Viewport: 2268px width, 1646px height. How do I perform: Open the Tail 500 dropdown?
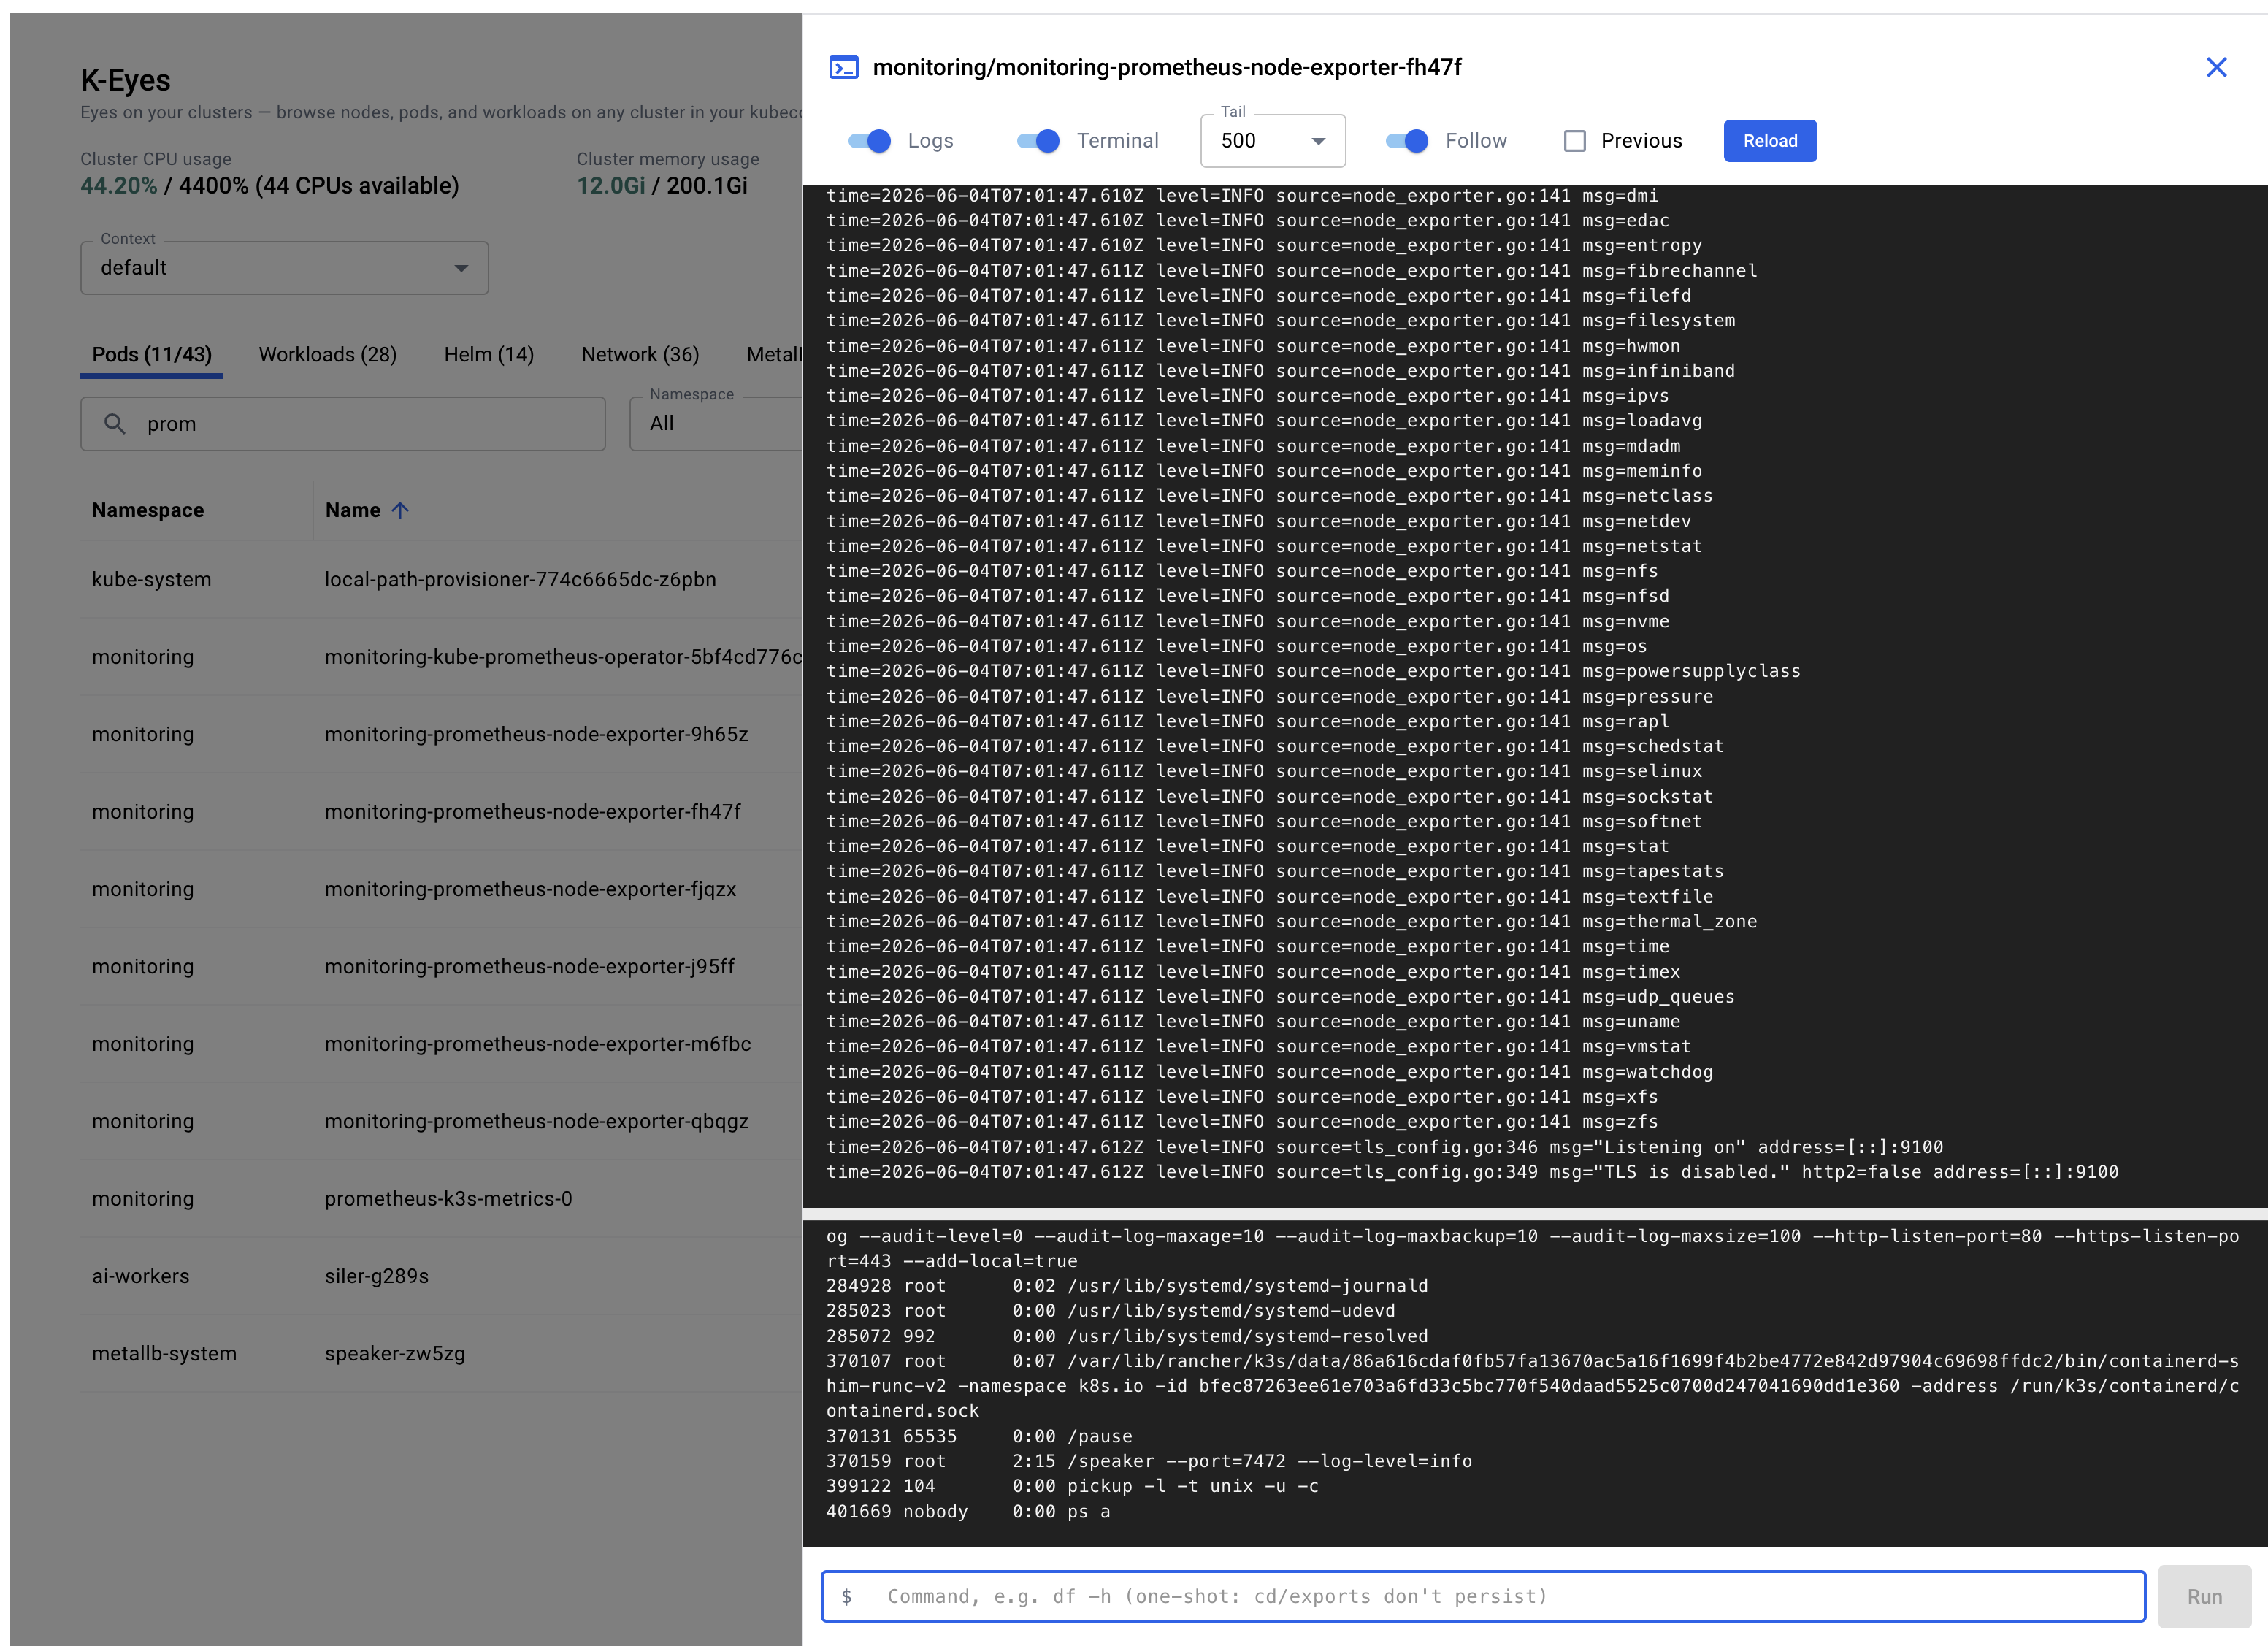click(1272, 141)
